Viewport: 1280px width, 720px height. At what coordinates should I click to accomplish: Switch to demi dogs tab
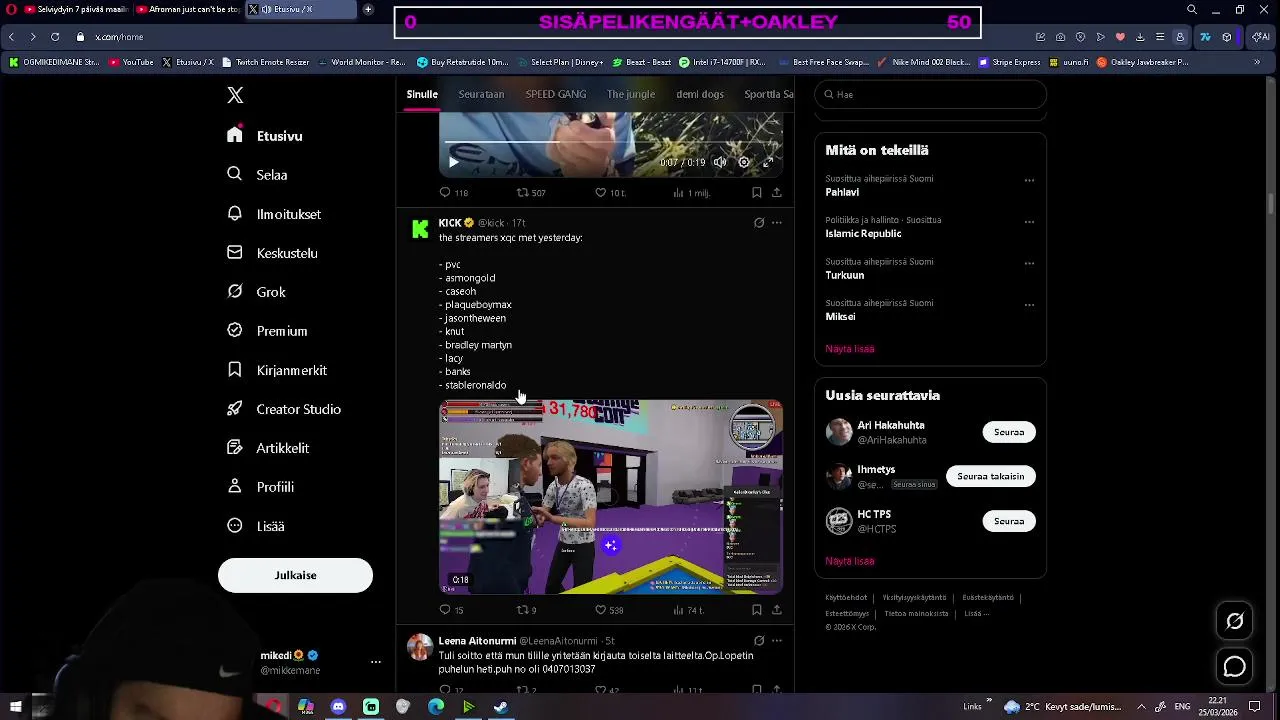(x=700, y=94)
